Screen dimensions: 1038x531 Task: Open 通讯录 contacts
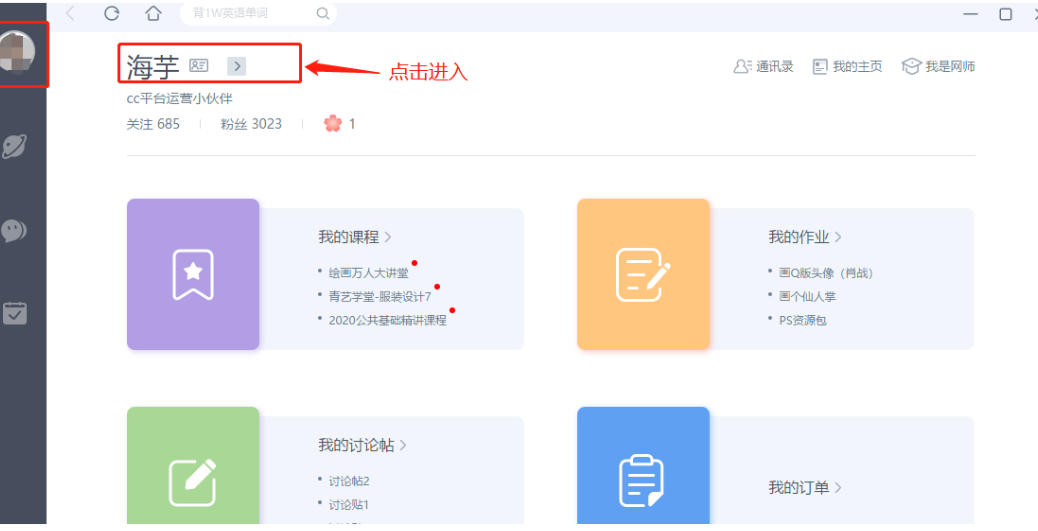763,66
